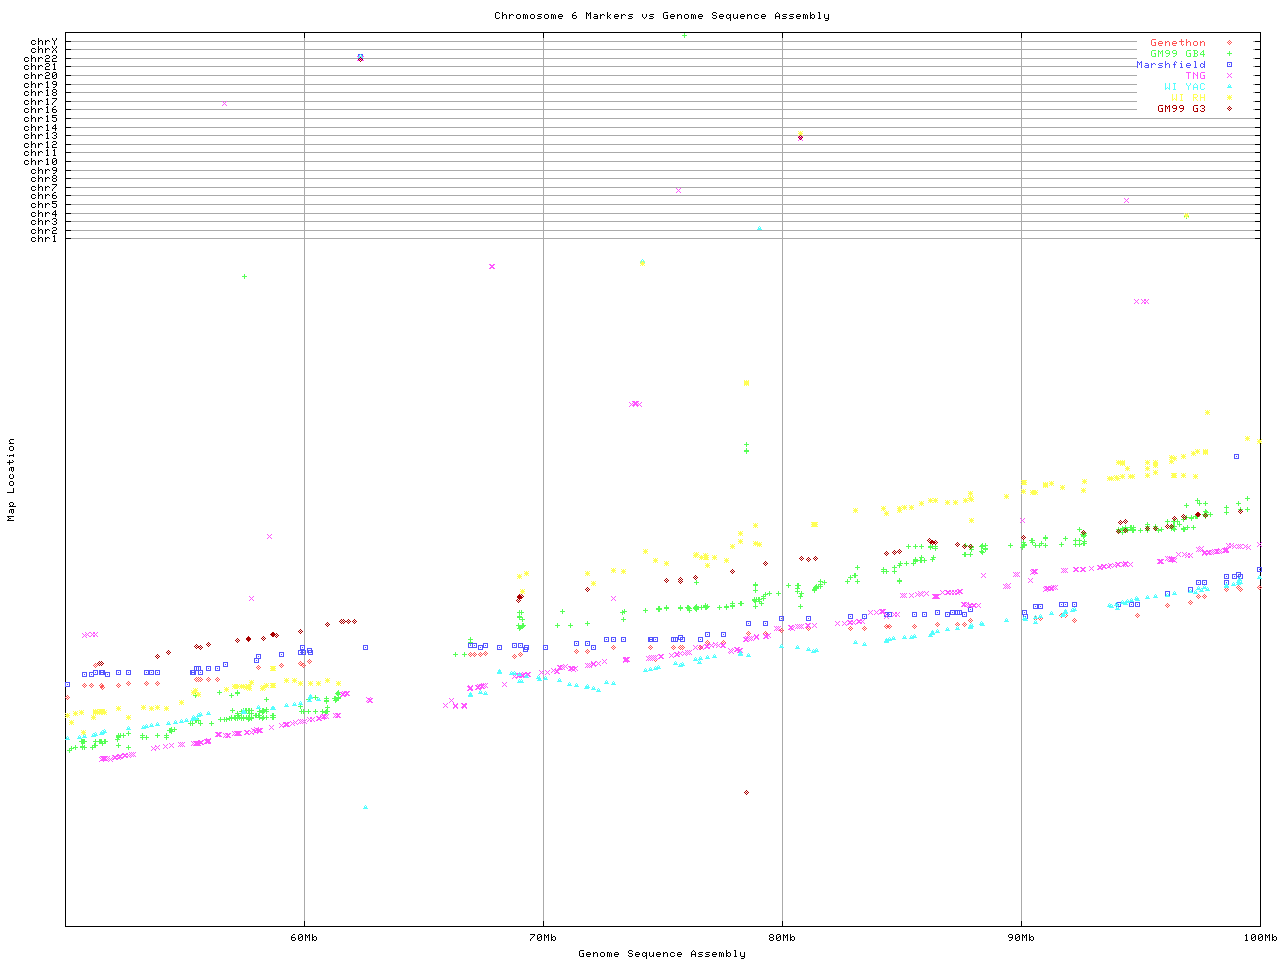The width and height of the screenshot is (1280, 960).
Task: Click the WI RH star legend symbol
Action: (x=1229, y=98)
